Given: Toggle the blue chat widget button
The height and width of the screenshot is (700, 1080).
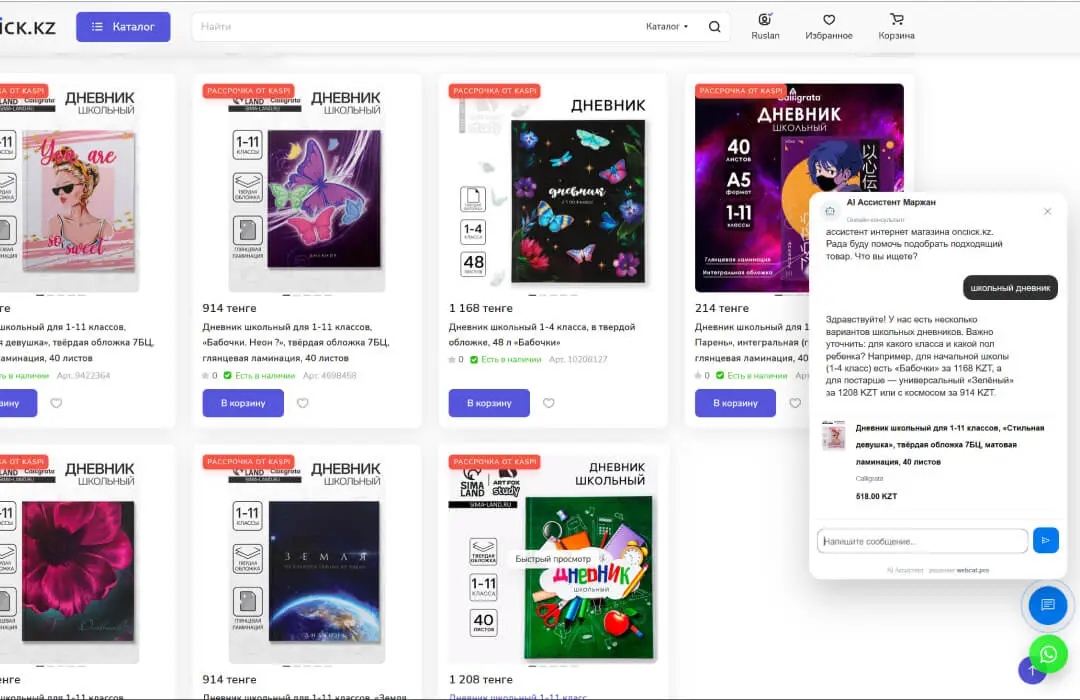Looking at the screenshot, I should [x=1048, y=605].
